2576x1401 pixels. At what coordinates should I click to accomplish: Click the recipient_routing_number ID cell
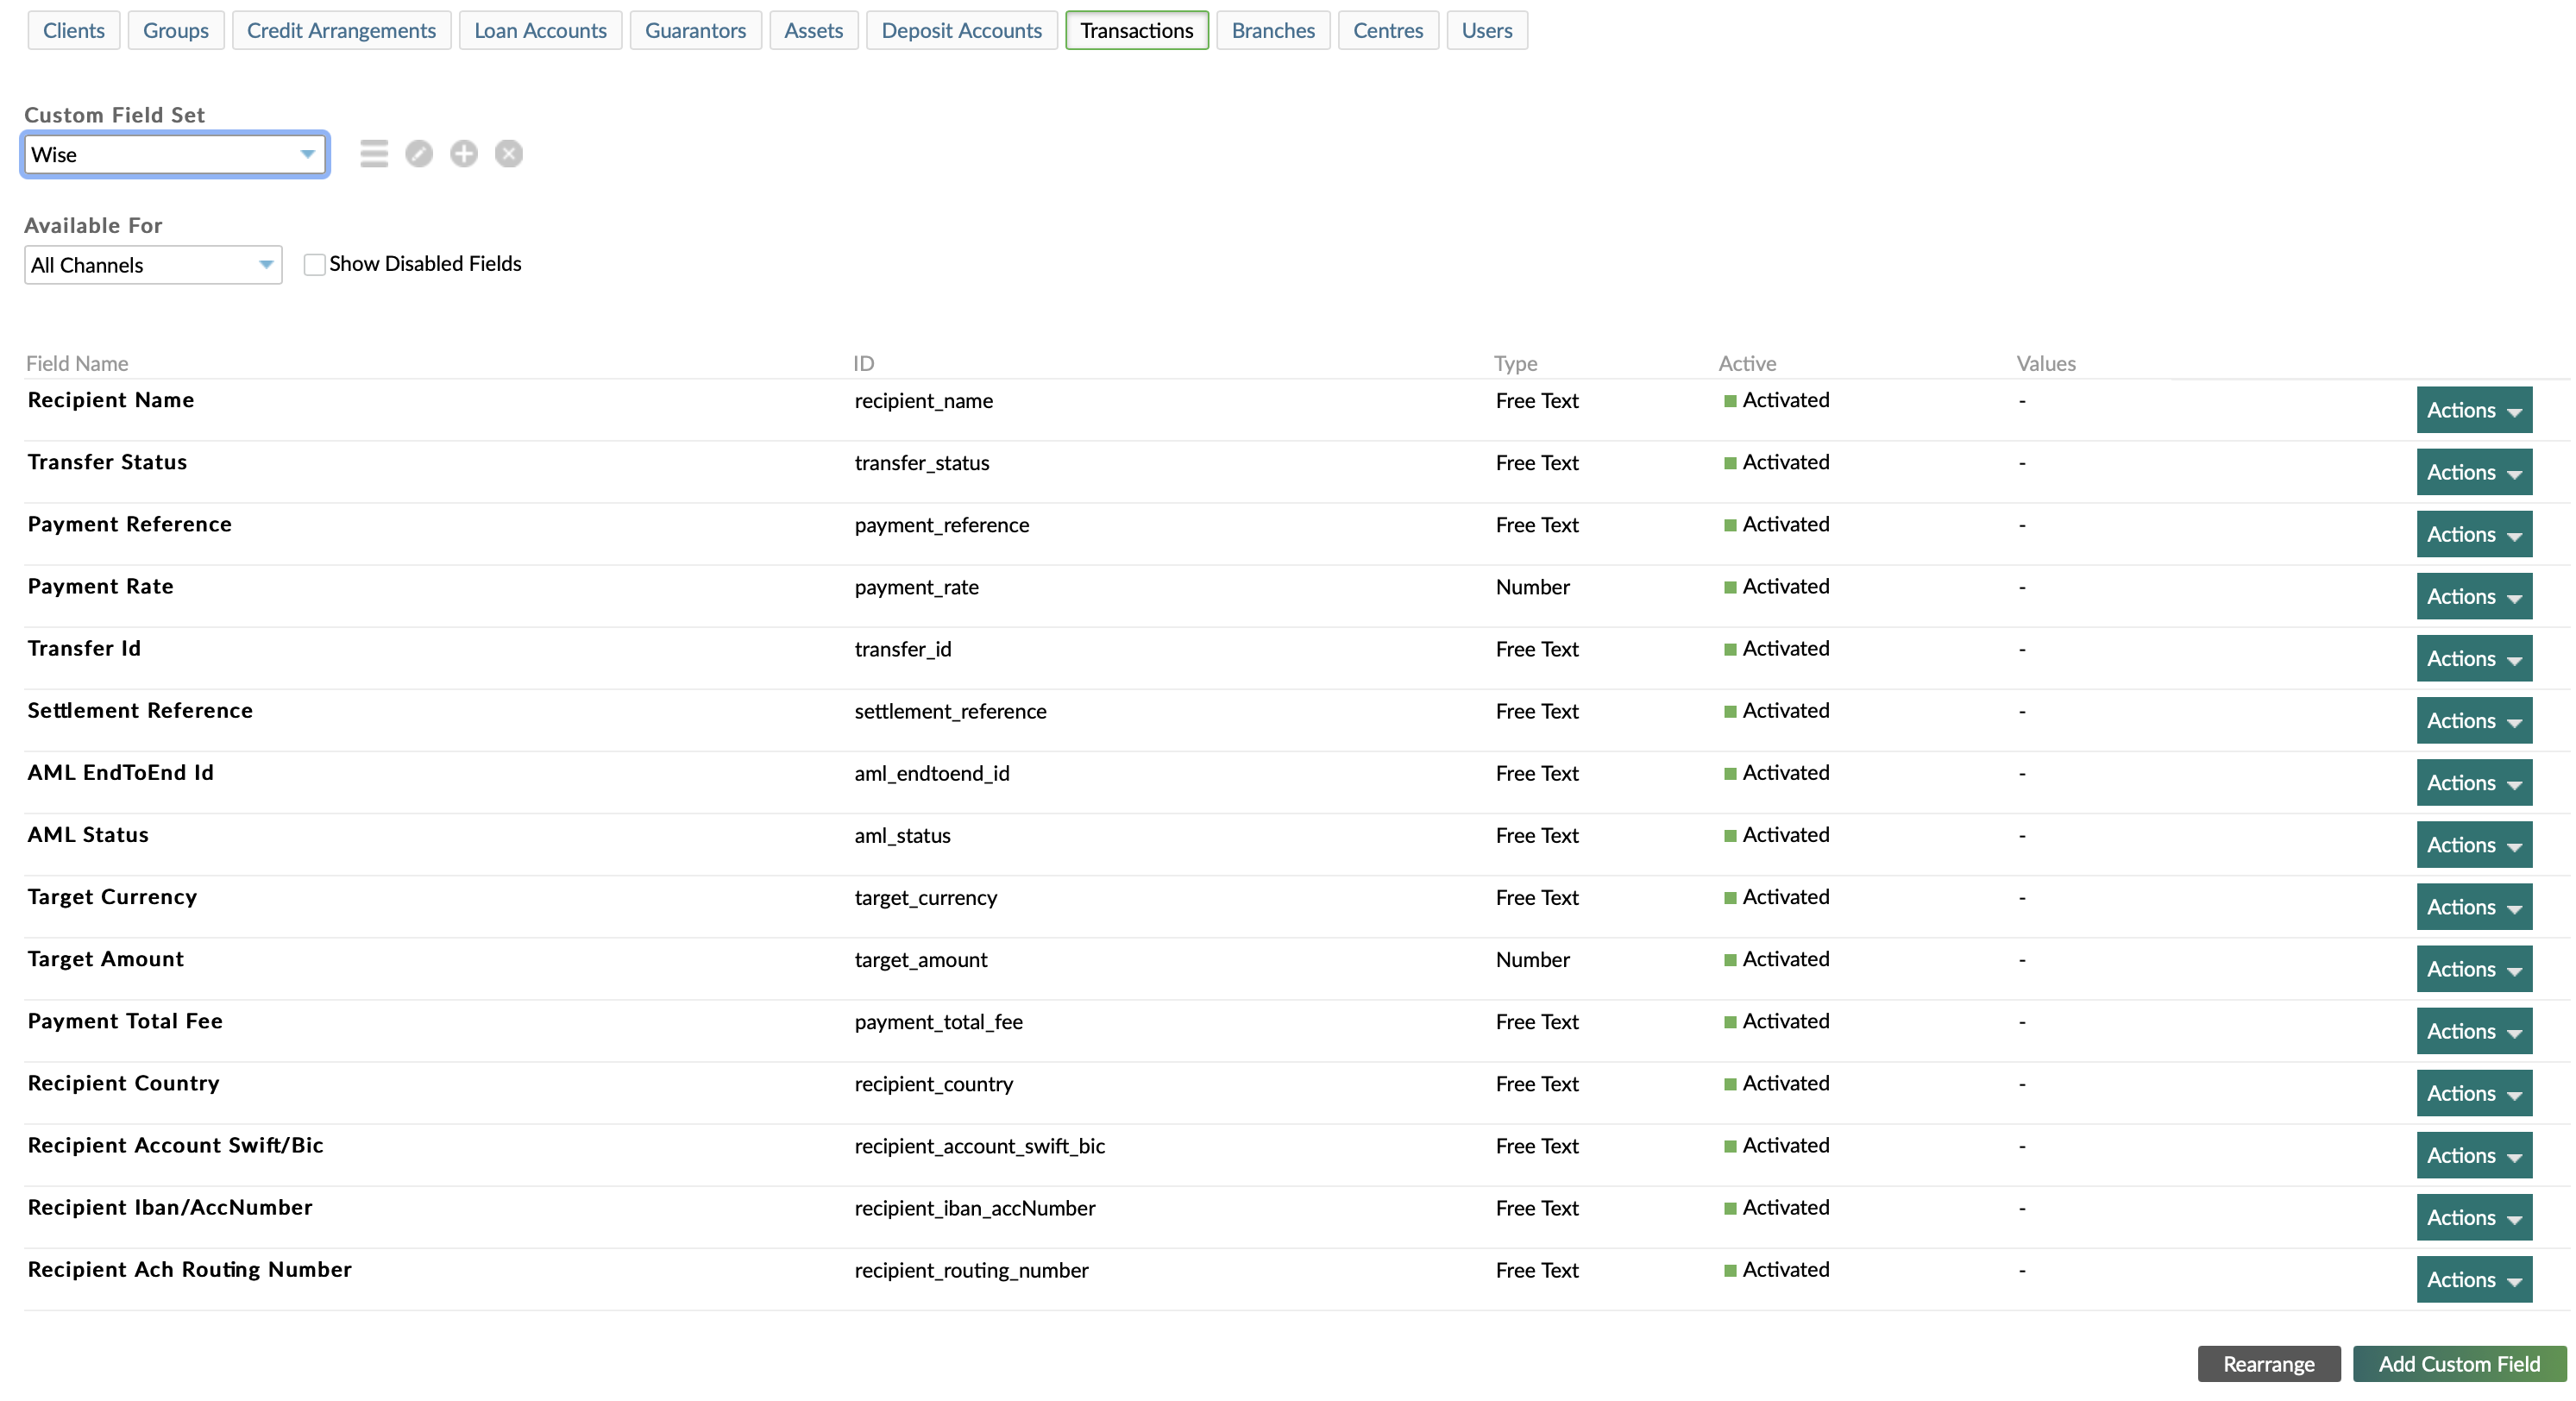coord(972,1270)
